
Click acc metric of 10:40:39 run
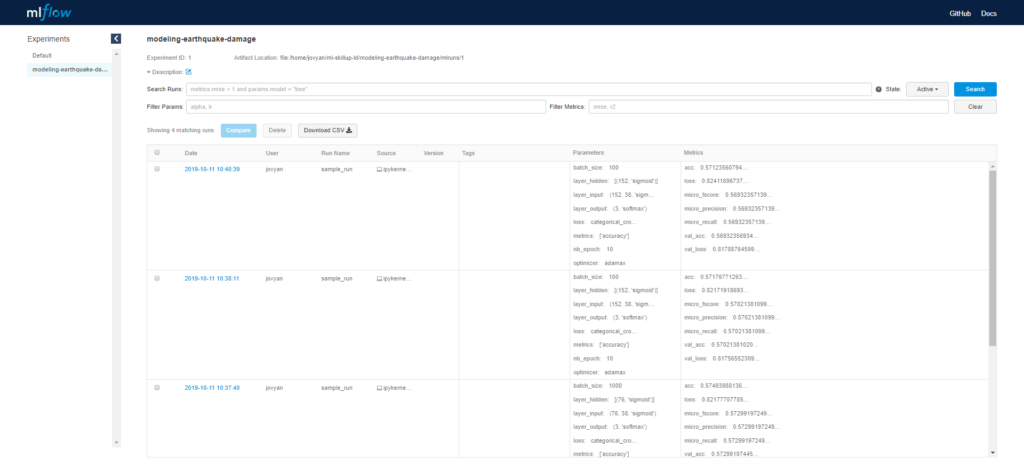[x=715, y=168]
